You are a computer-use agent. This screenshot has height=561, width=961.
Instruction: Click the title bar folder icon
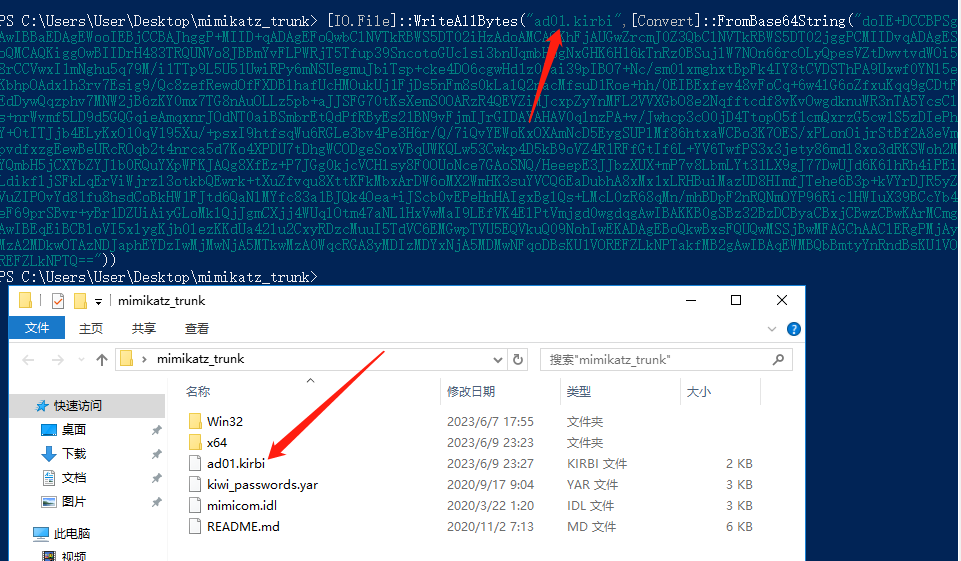[x=25, y=300]
